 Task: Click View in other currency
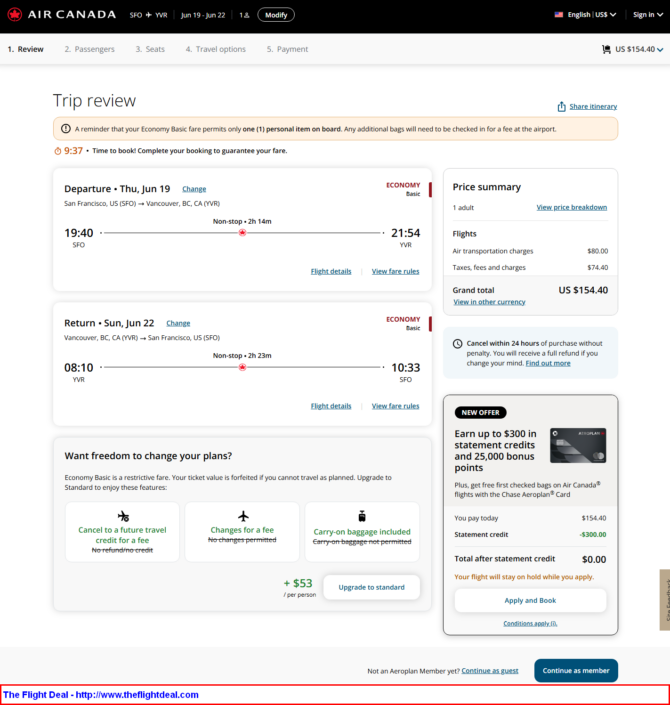click(x=489, y=302)
